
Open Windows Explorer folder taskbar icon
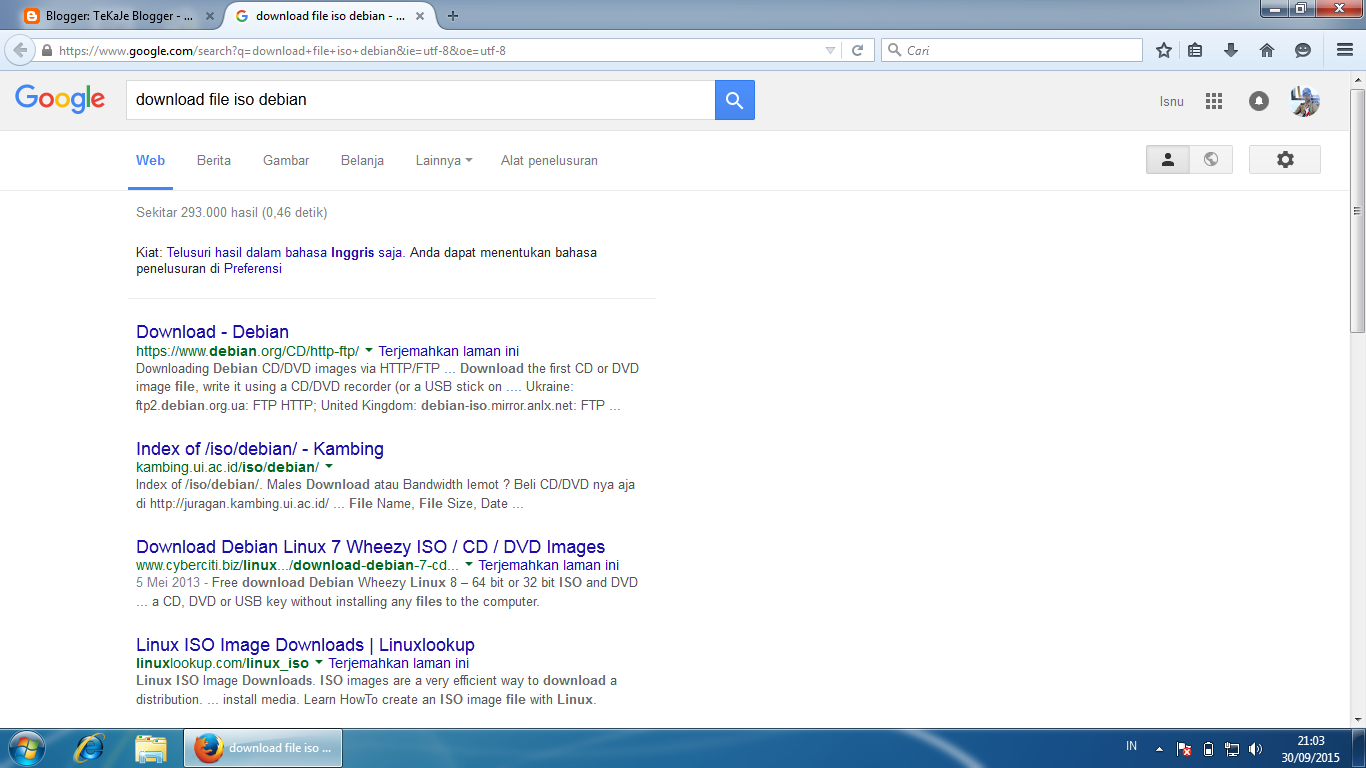[151, 748]
